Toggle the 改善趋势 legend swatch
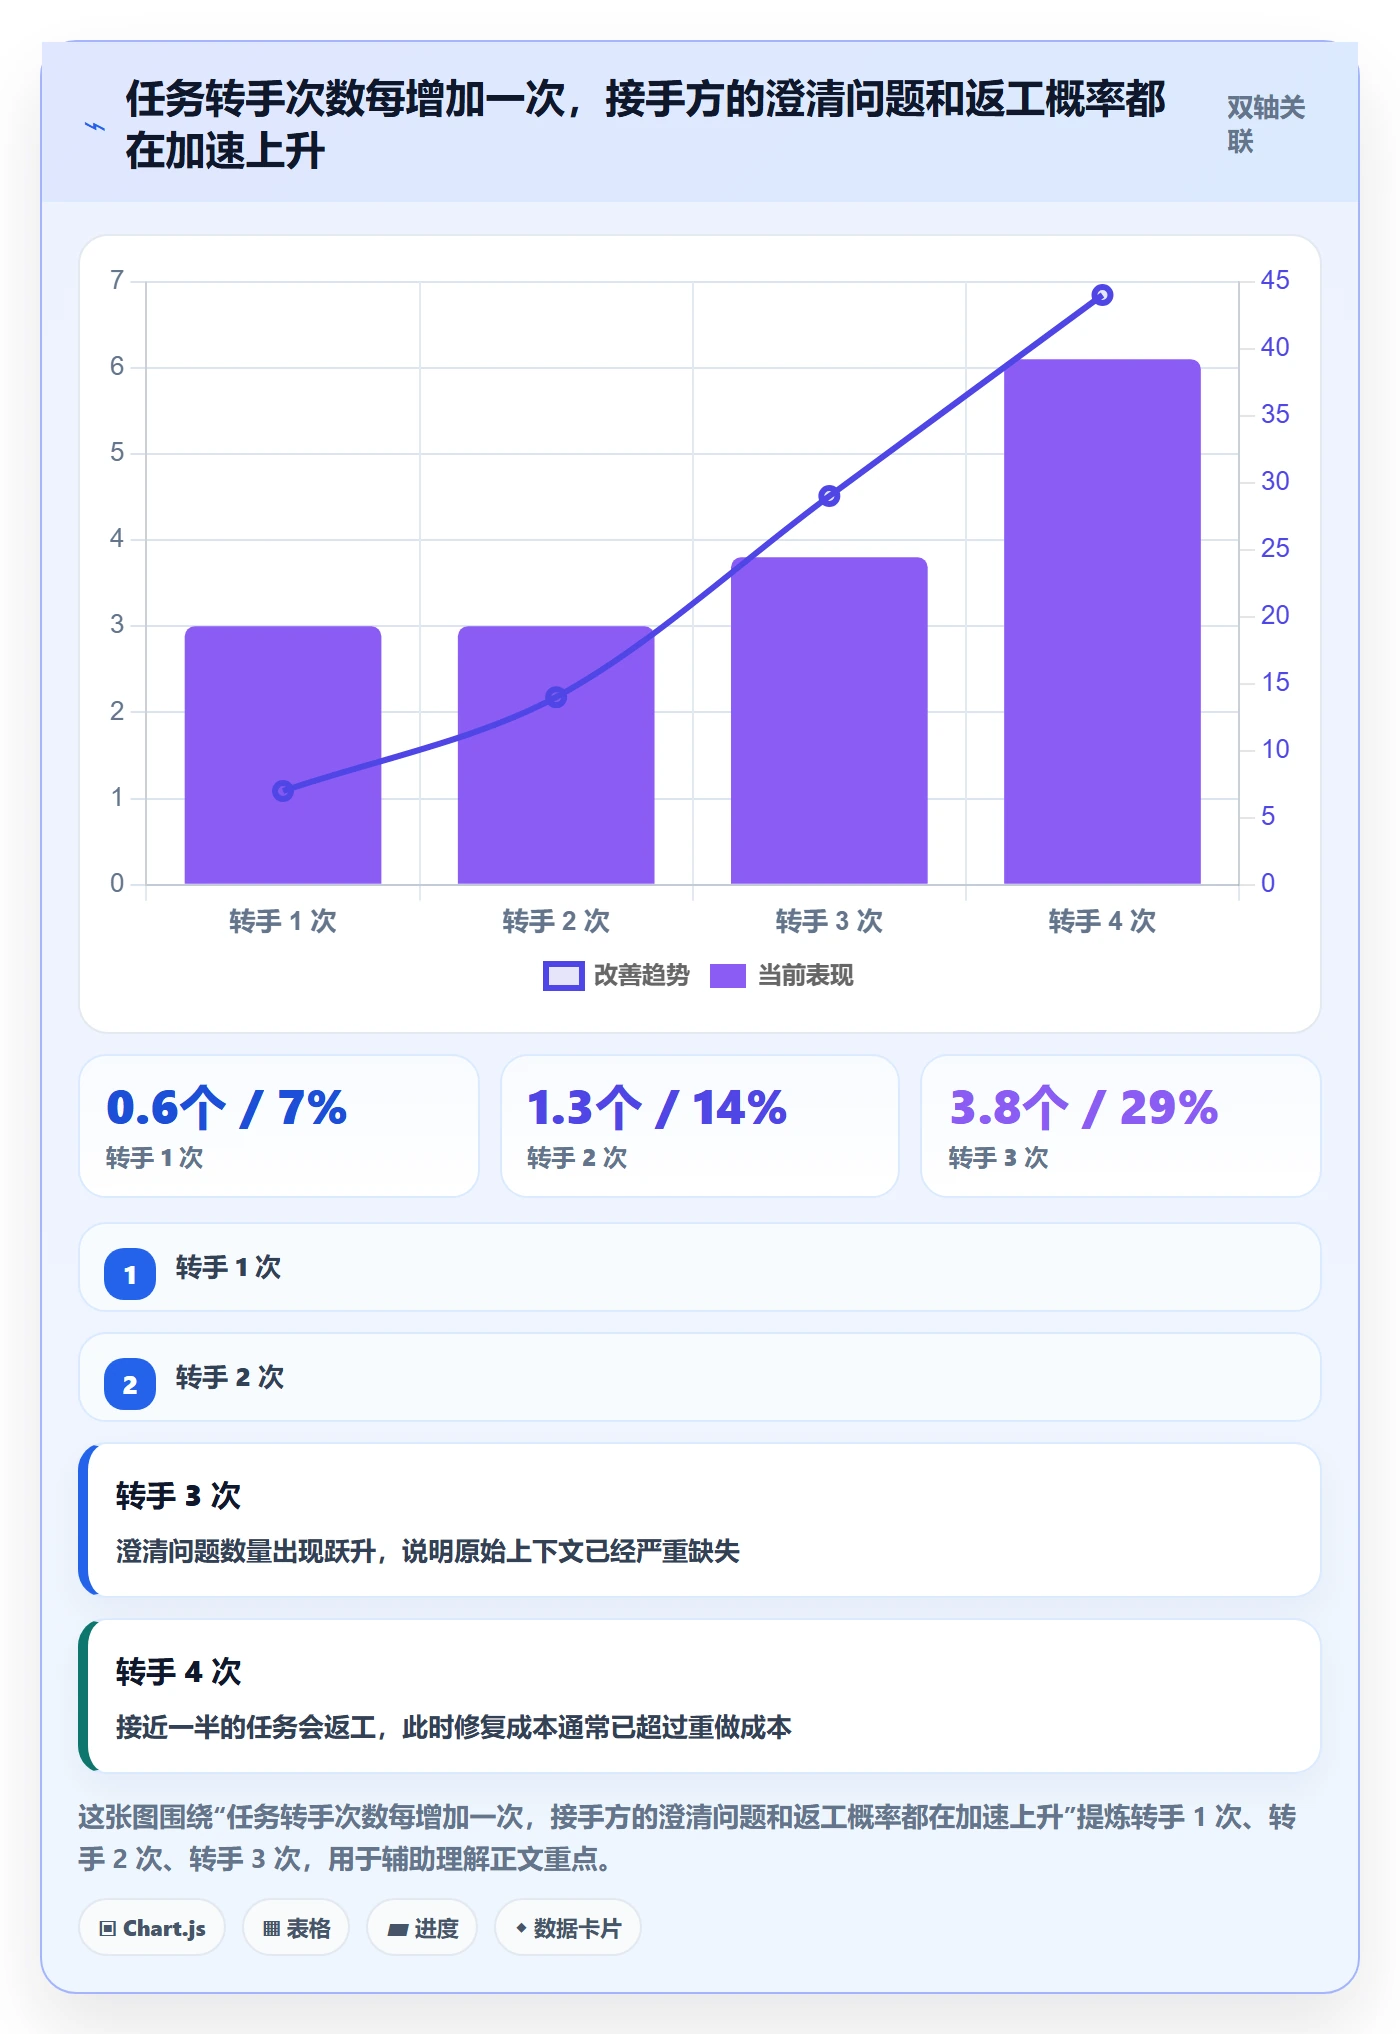The width and height of the screenshot is (1400, 2034). pos(563,976)
